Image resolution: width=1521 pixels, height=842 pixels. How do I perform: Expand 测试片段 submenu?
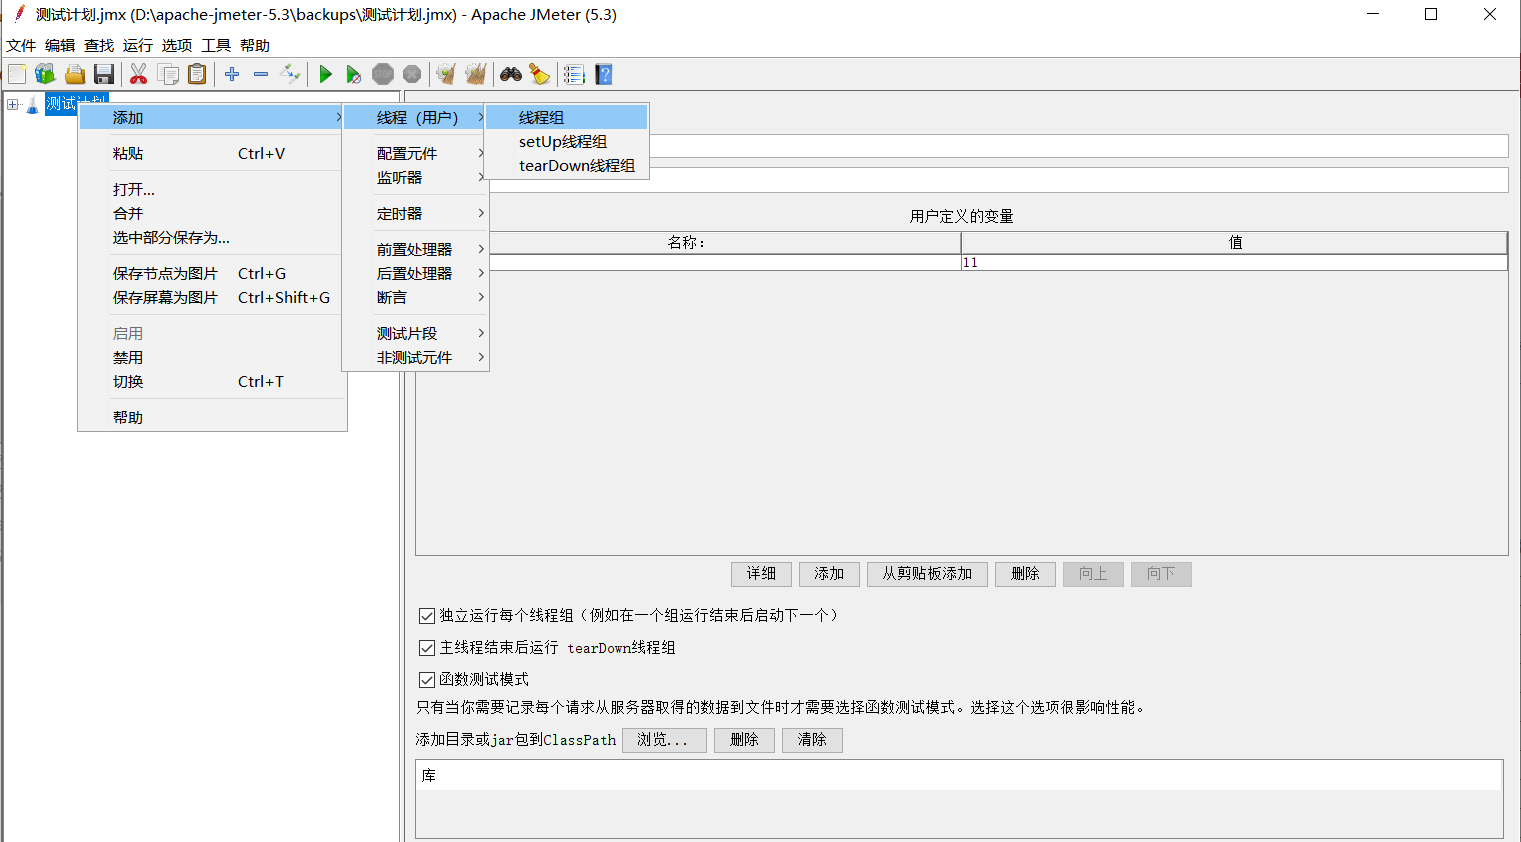coord(416,333)
